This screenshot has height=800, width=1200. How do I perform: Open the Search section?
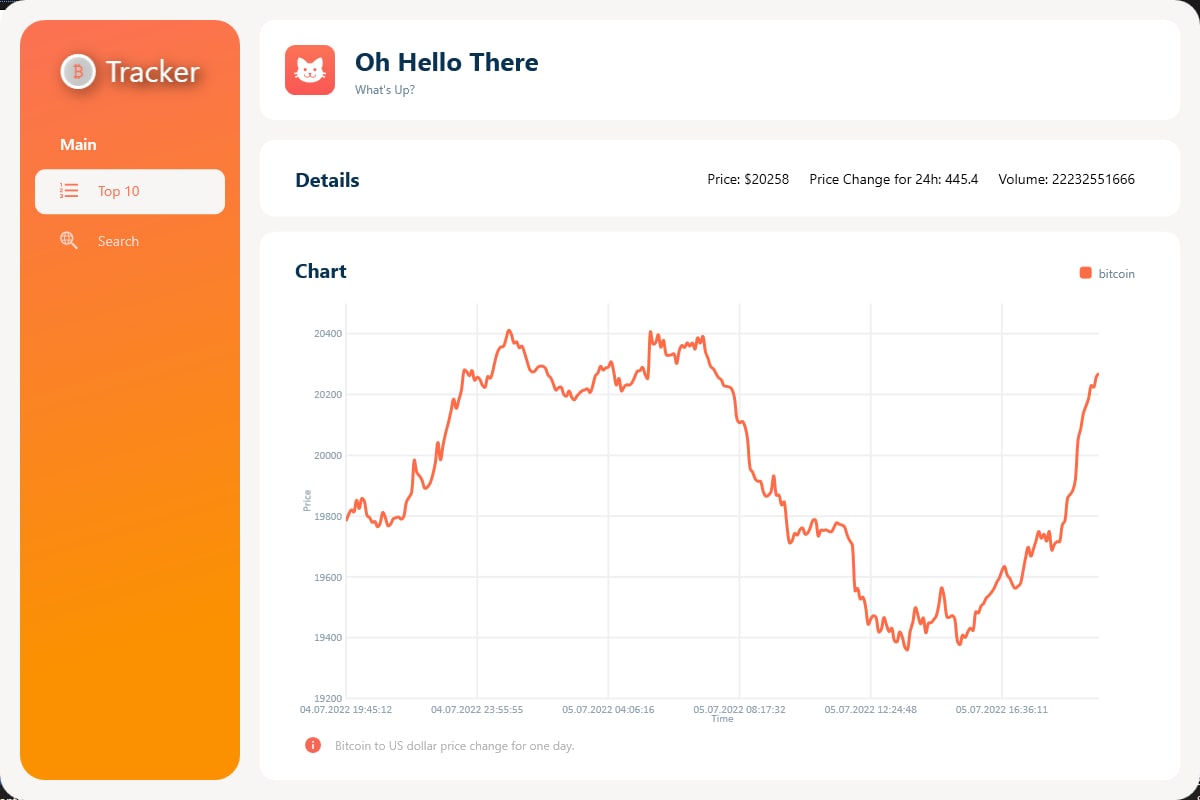117,240
